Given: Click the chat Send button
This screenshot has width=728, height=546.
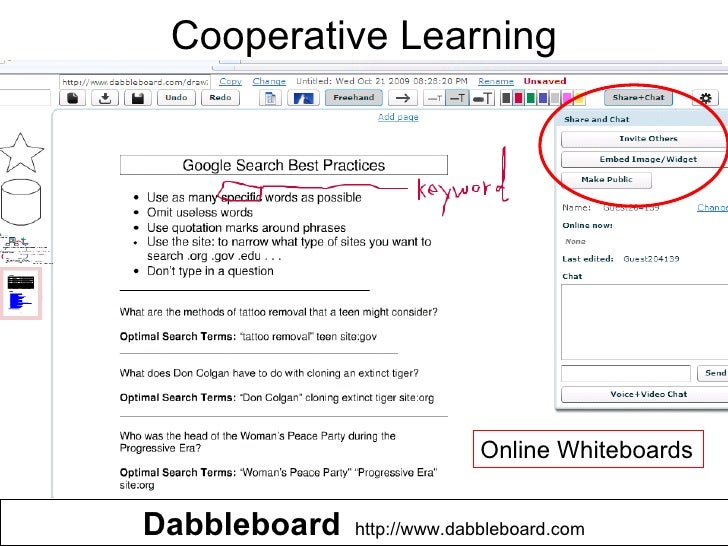Looking at the screenshot, I should (713, 373).
